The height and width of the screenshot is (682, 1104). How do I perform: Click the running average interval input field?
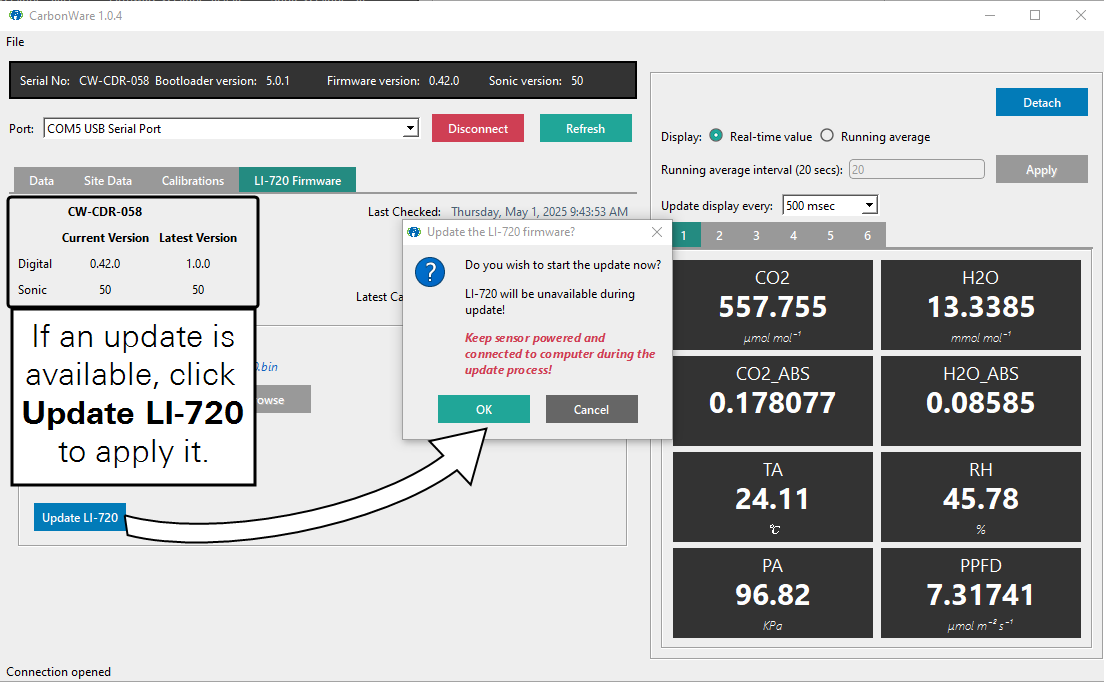point(917,170)
